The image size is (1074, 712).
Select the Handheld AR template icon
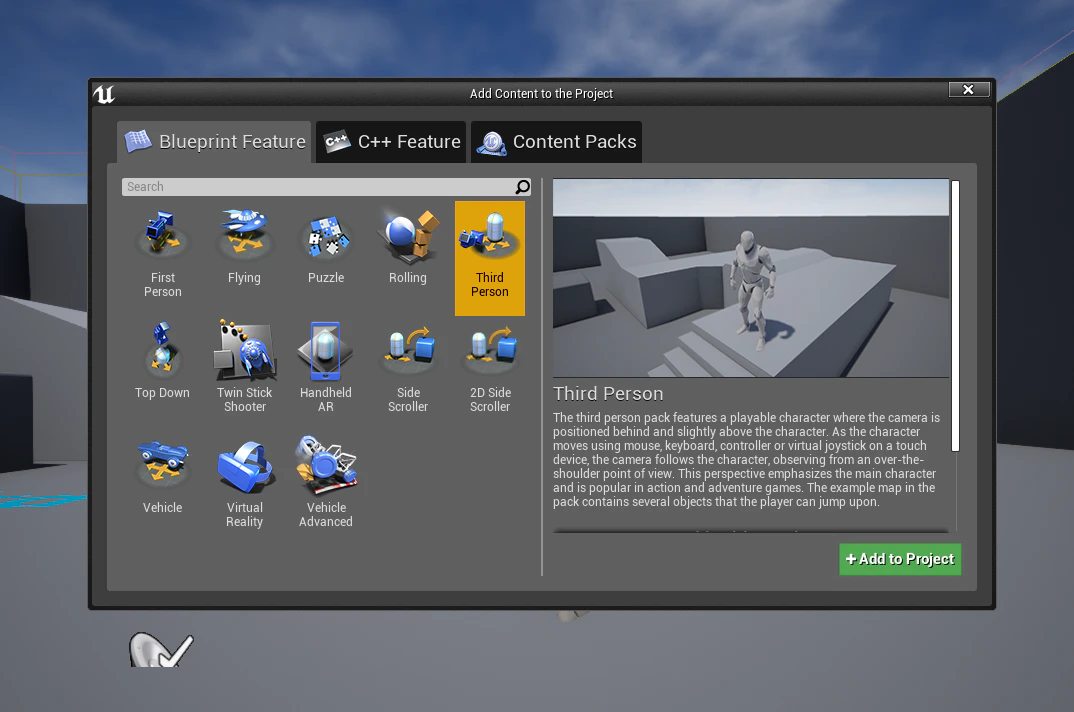pos(325,349)
